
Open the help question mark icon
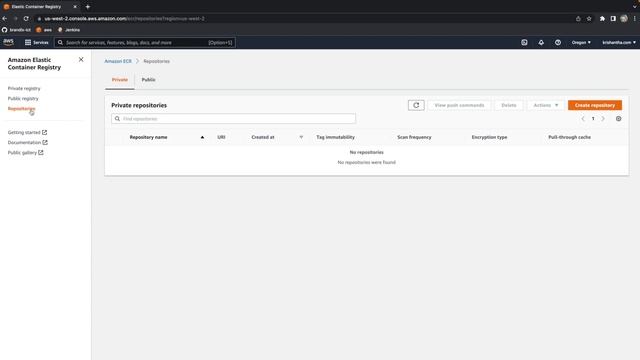[x=558, y=42]
